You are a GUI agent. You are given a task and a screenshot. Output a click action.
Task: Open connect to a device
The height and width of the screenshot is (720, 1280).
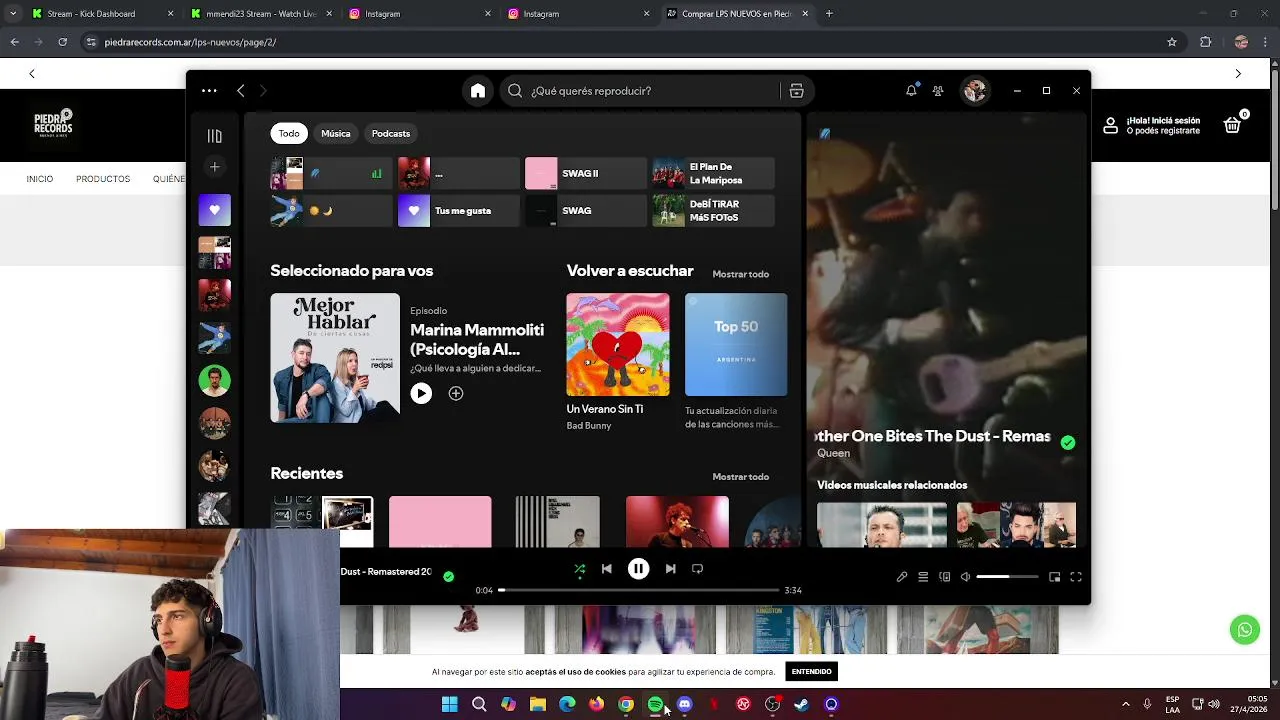tap(945, 577)
